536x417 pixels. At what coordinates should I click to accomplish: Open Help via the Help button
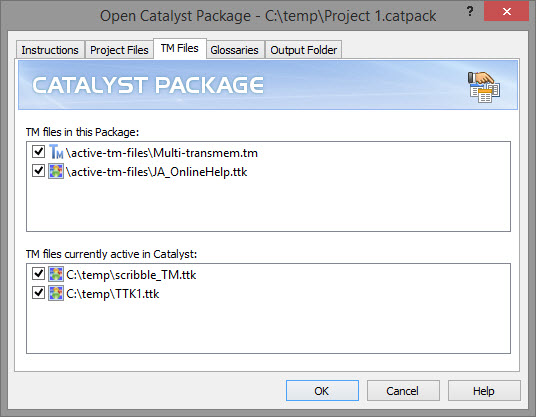484,391
